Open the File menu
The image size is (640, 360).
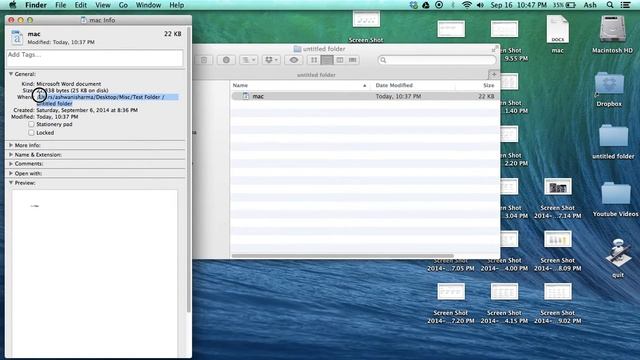(61, 5)
